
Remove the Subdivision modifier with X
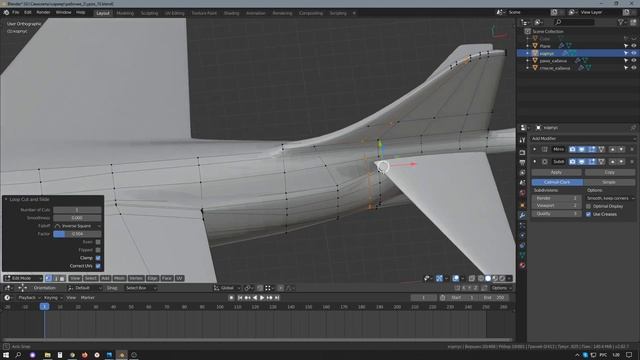tap(632, 162)
